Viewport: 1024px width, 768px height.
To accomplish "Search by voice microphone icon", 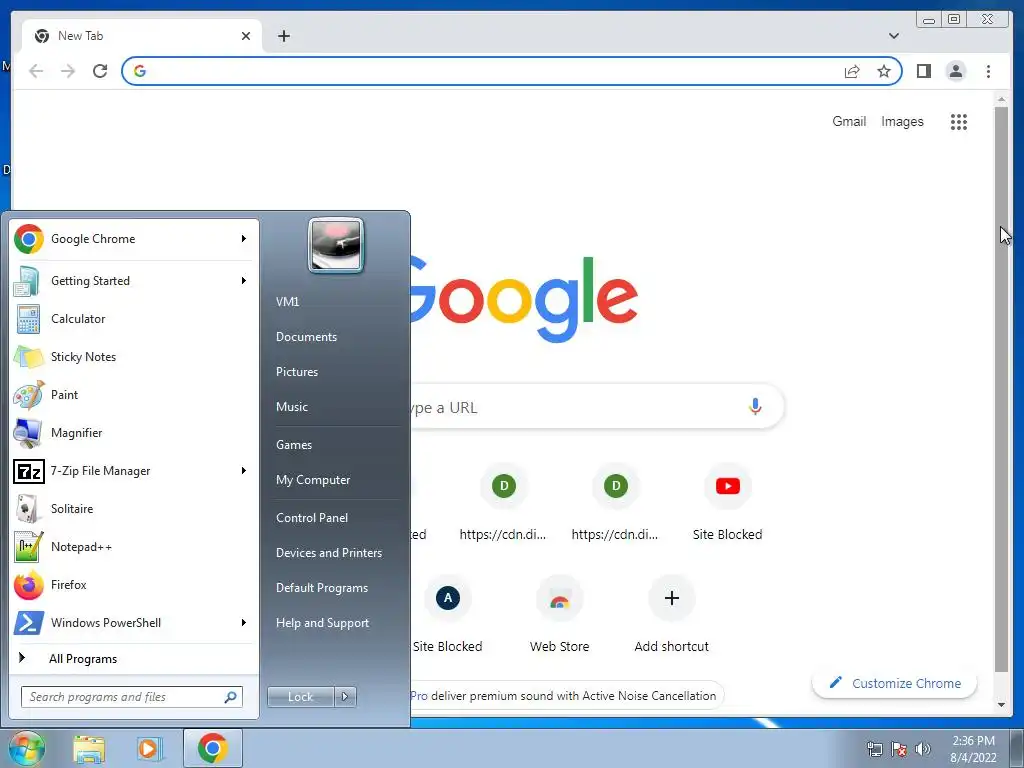I will click(755, 407).
